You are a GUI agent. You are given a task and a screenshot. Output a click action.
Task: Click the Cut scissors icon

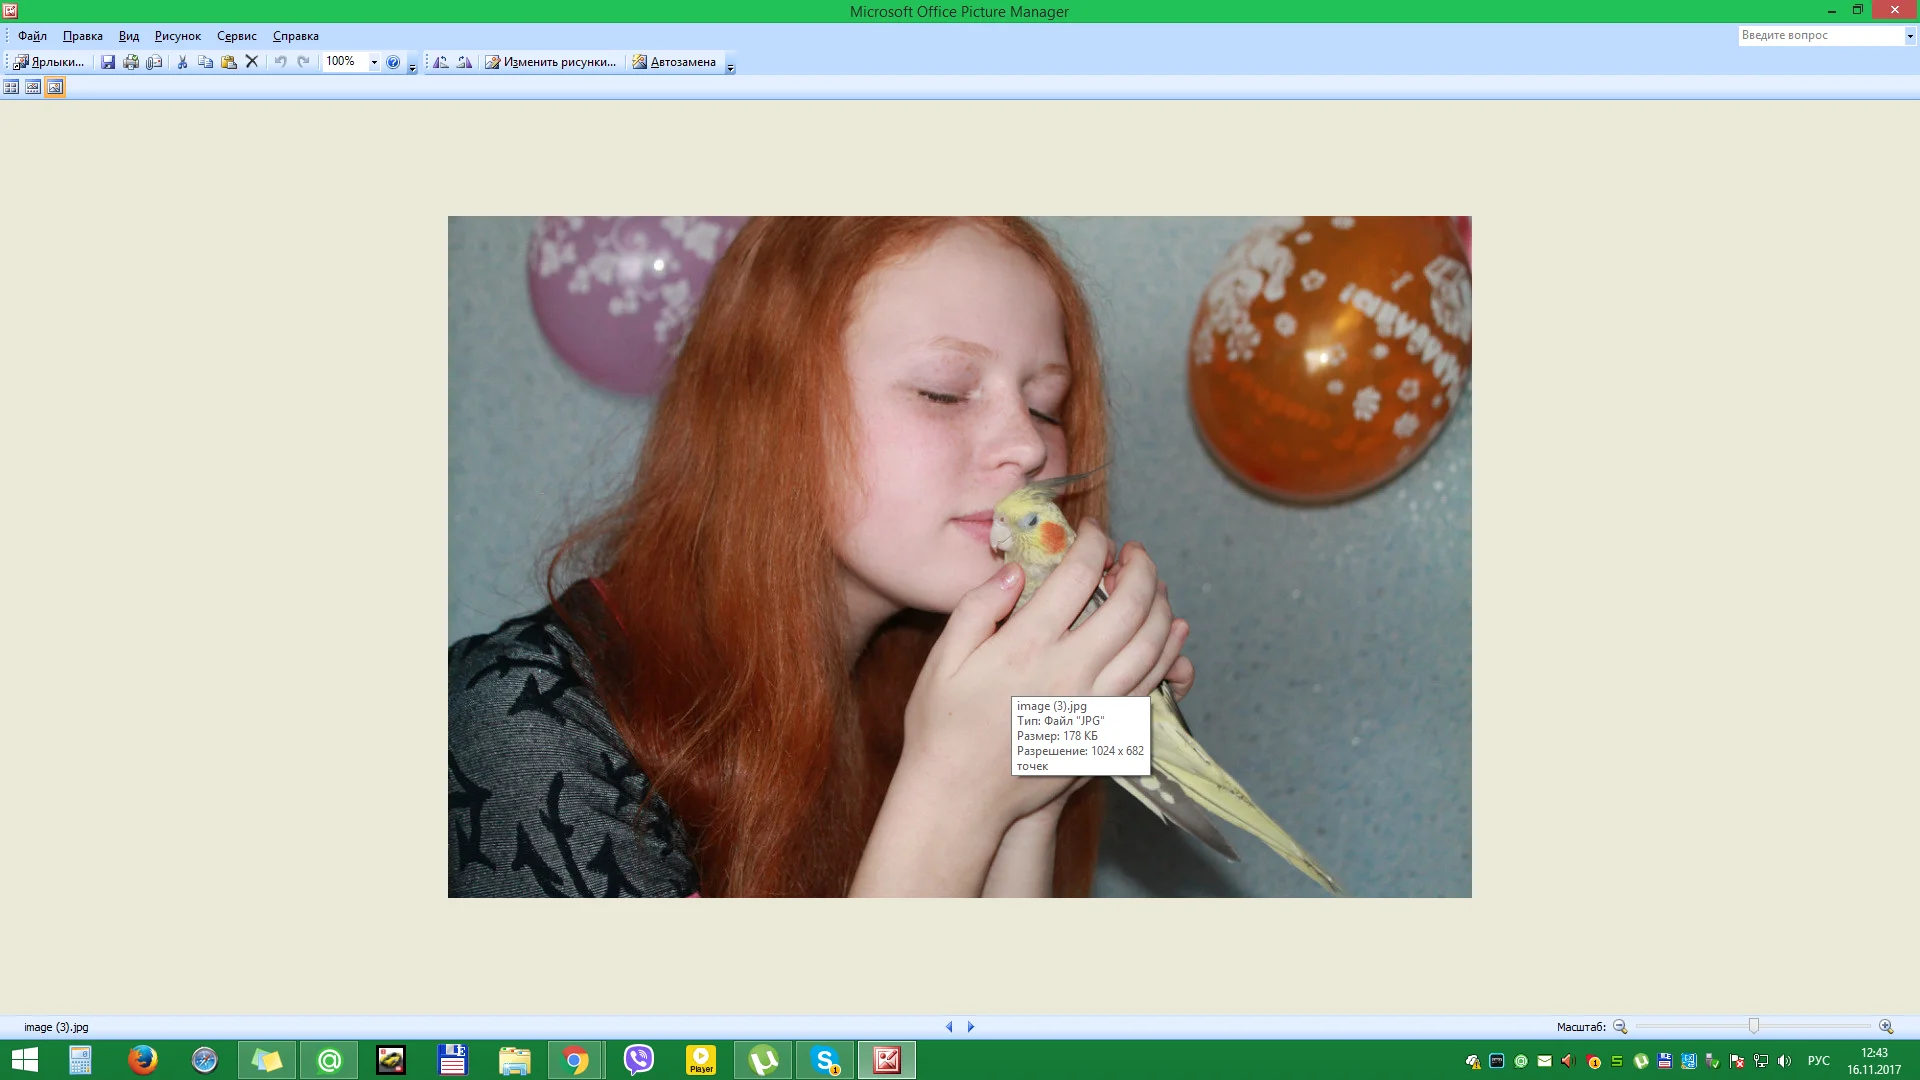[x=182, y=62]
